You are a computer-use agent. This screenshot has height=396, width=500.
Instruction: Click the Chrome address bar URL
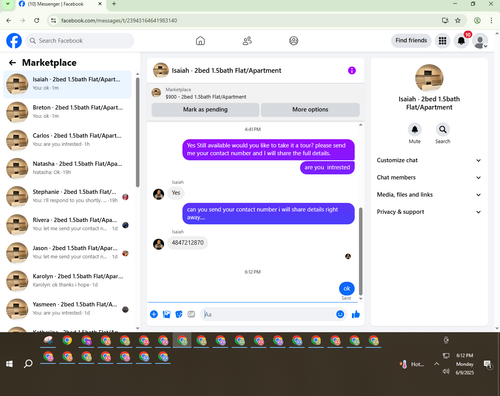tap(119, 20)
